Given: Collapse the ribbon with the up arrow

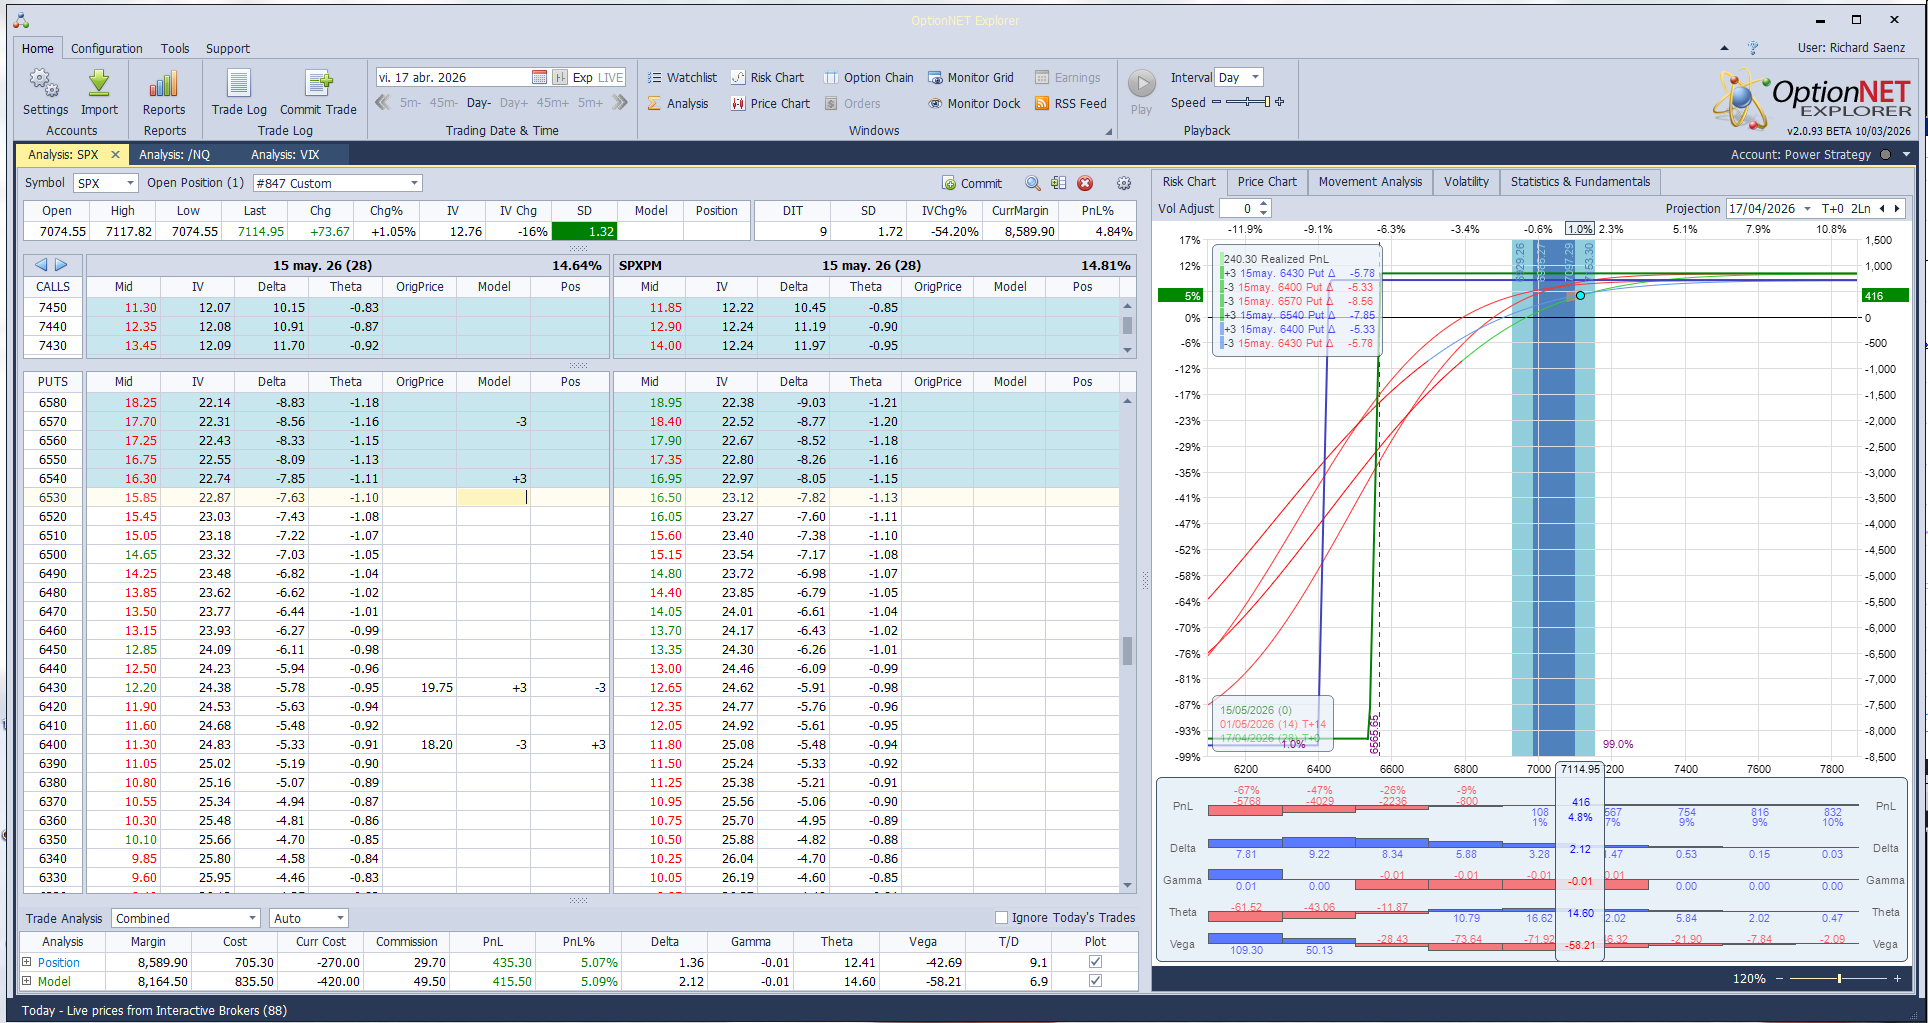Looking at the screenshot, I should (1724, 47).
